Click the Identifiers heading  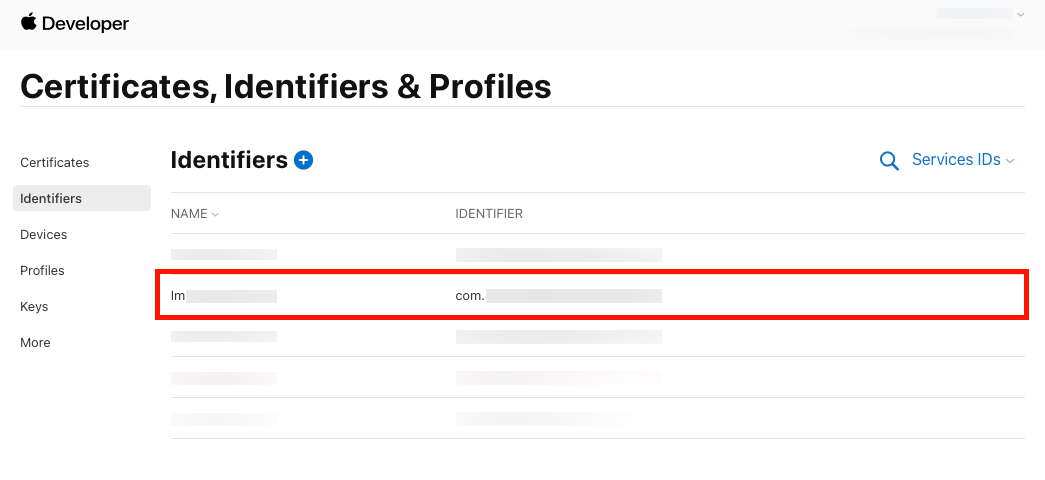click(x=229, y=160)
